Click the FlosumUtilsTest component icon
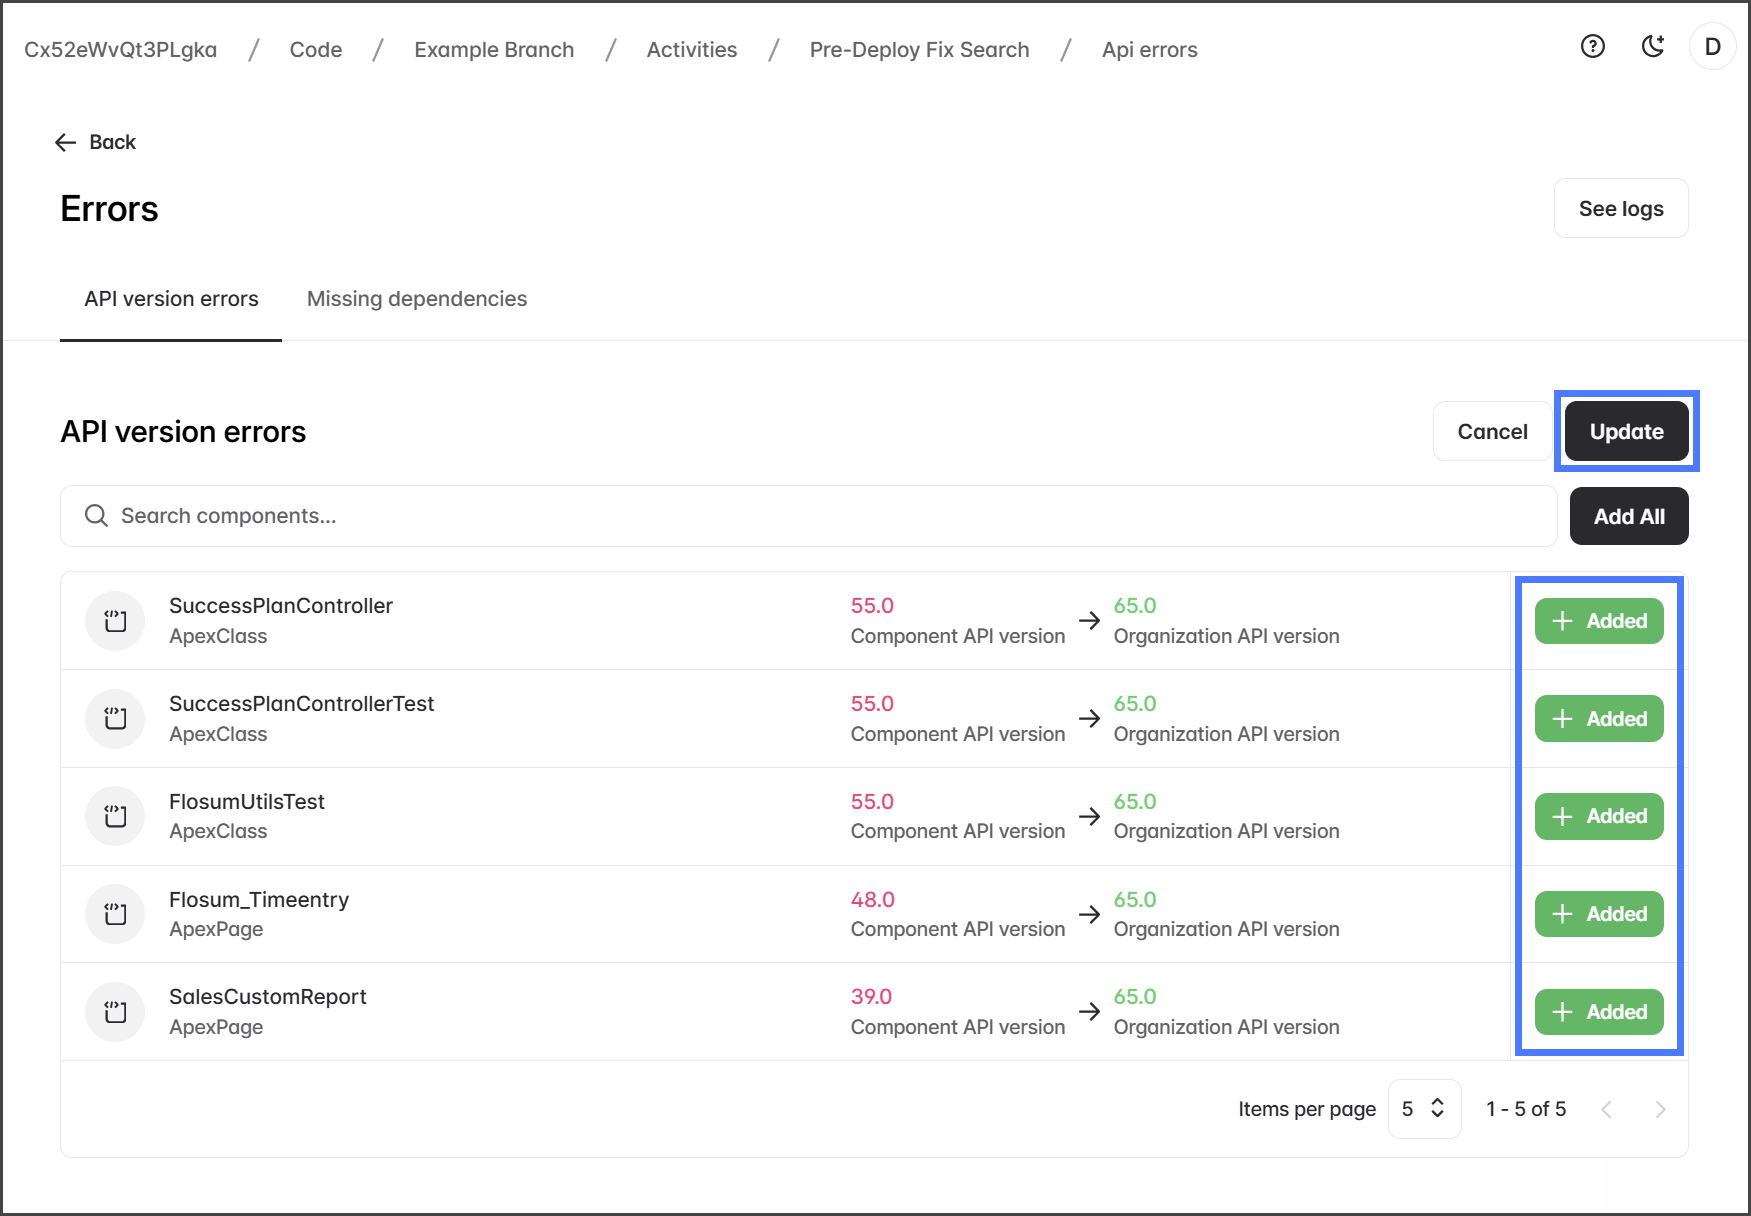Screen dimensions: 1751x1216 coord(116,816)
